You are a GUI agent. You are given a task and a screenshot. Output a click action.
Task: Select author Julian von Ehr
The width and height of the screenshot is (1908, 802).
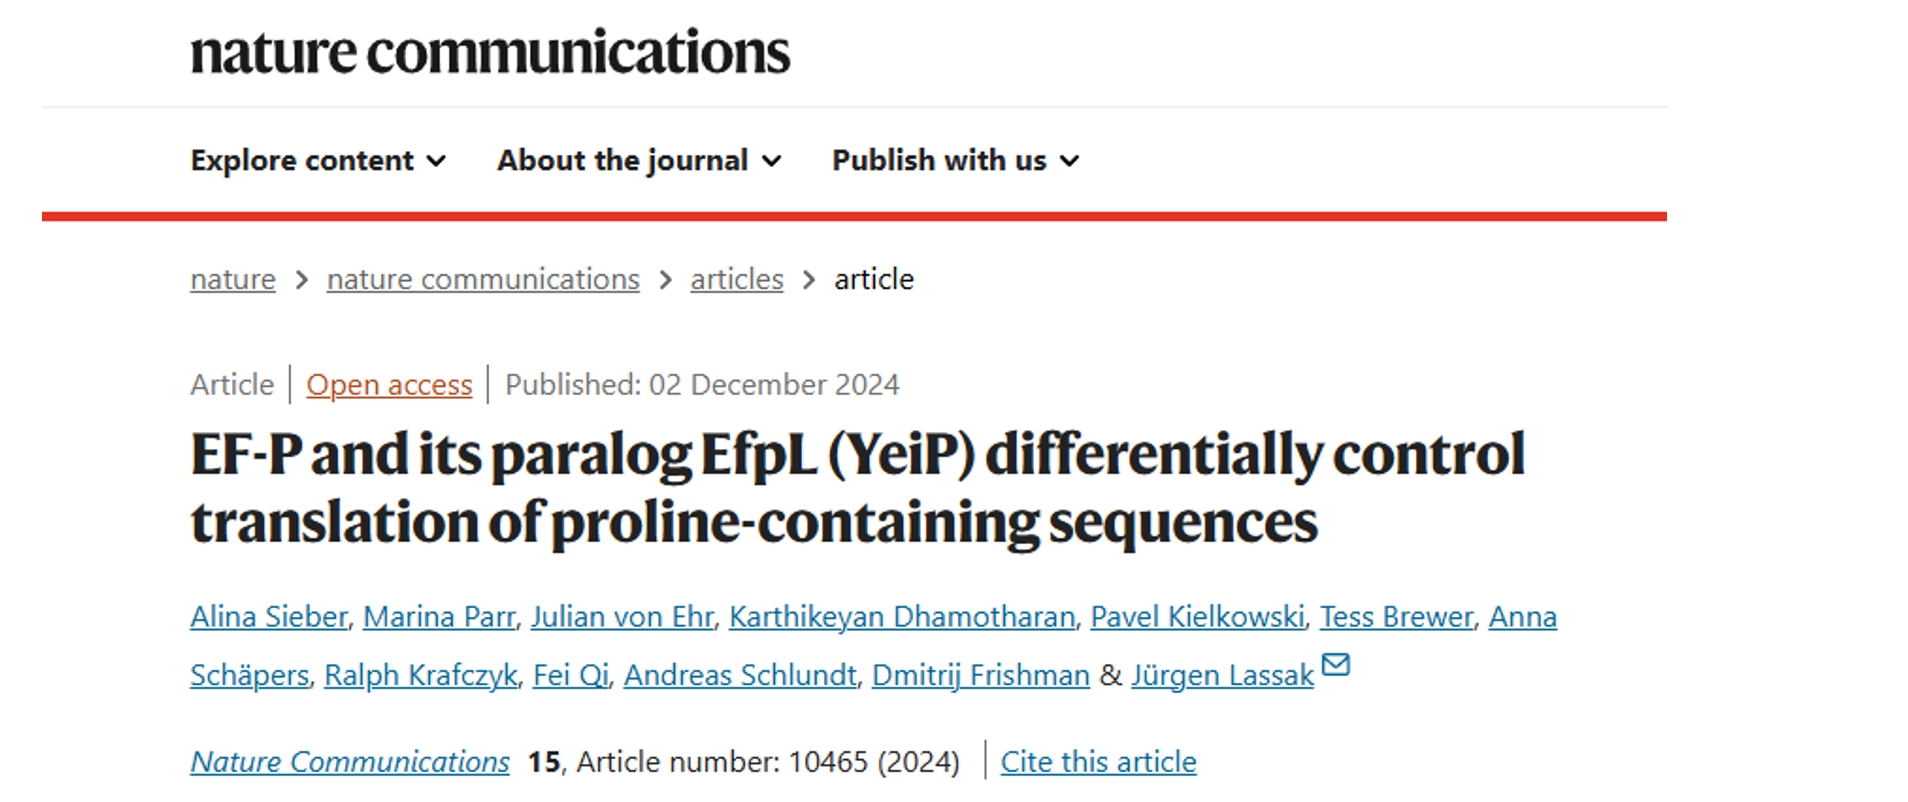(x=622, y=617)
